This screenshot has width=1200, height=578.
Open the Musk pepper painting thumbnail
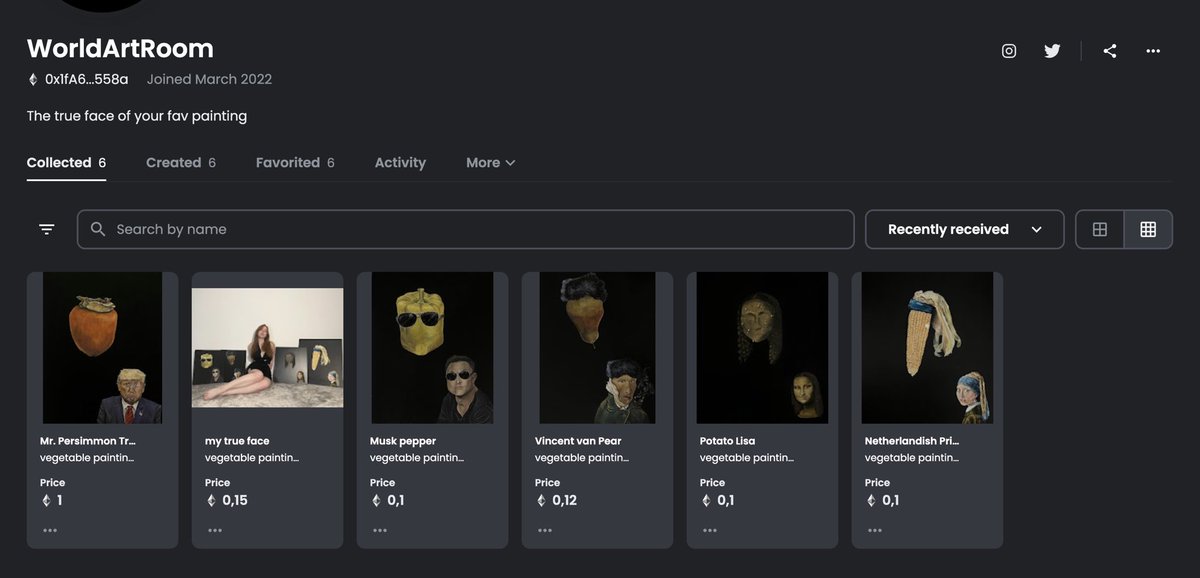click(432, 347)
